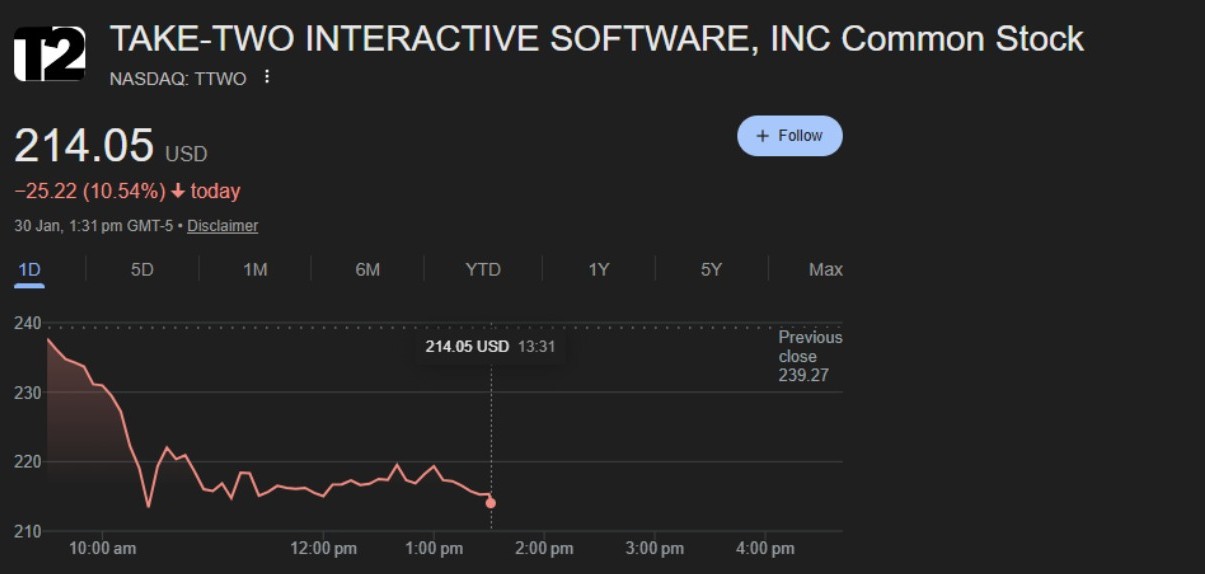Click the plus icon in Follow button

pyautogui.click(x=763, y=136)
